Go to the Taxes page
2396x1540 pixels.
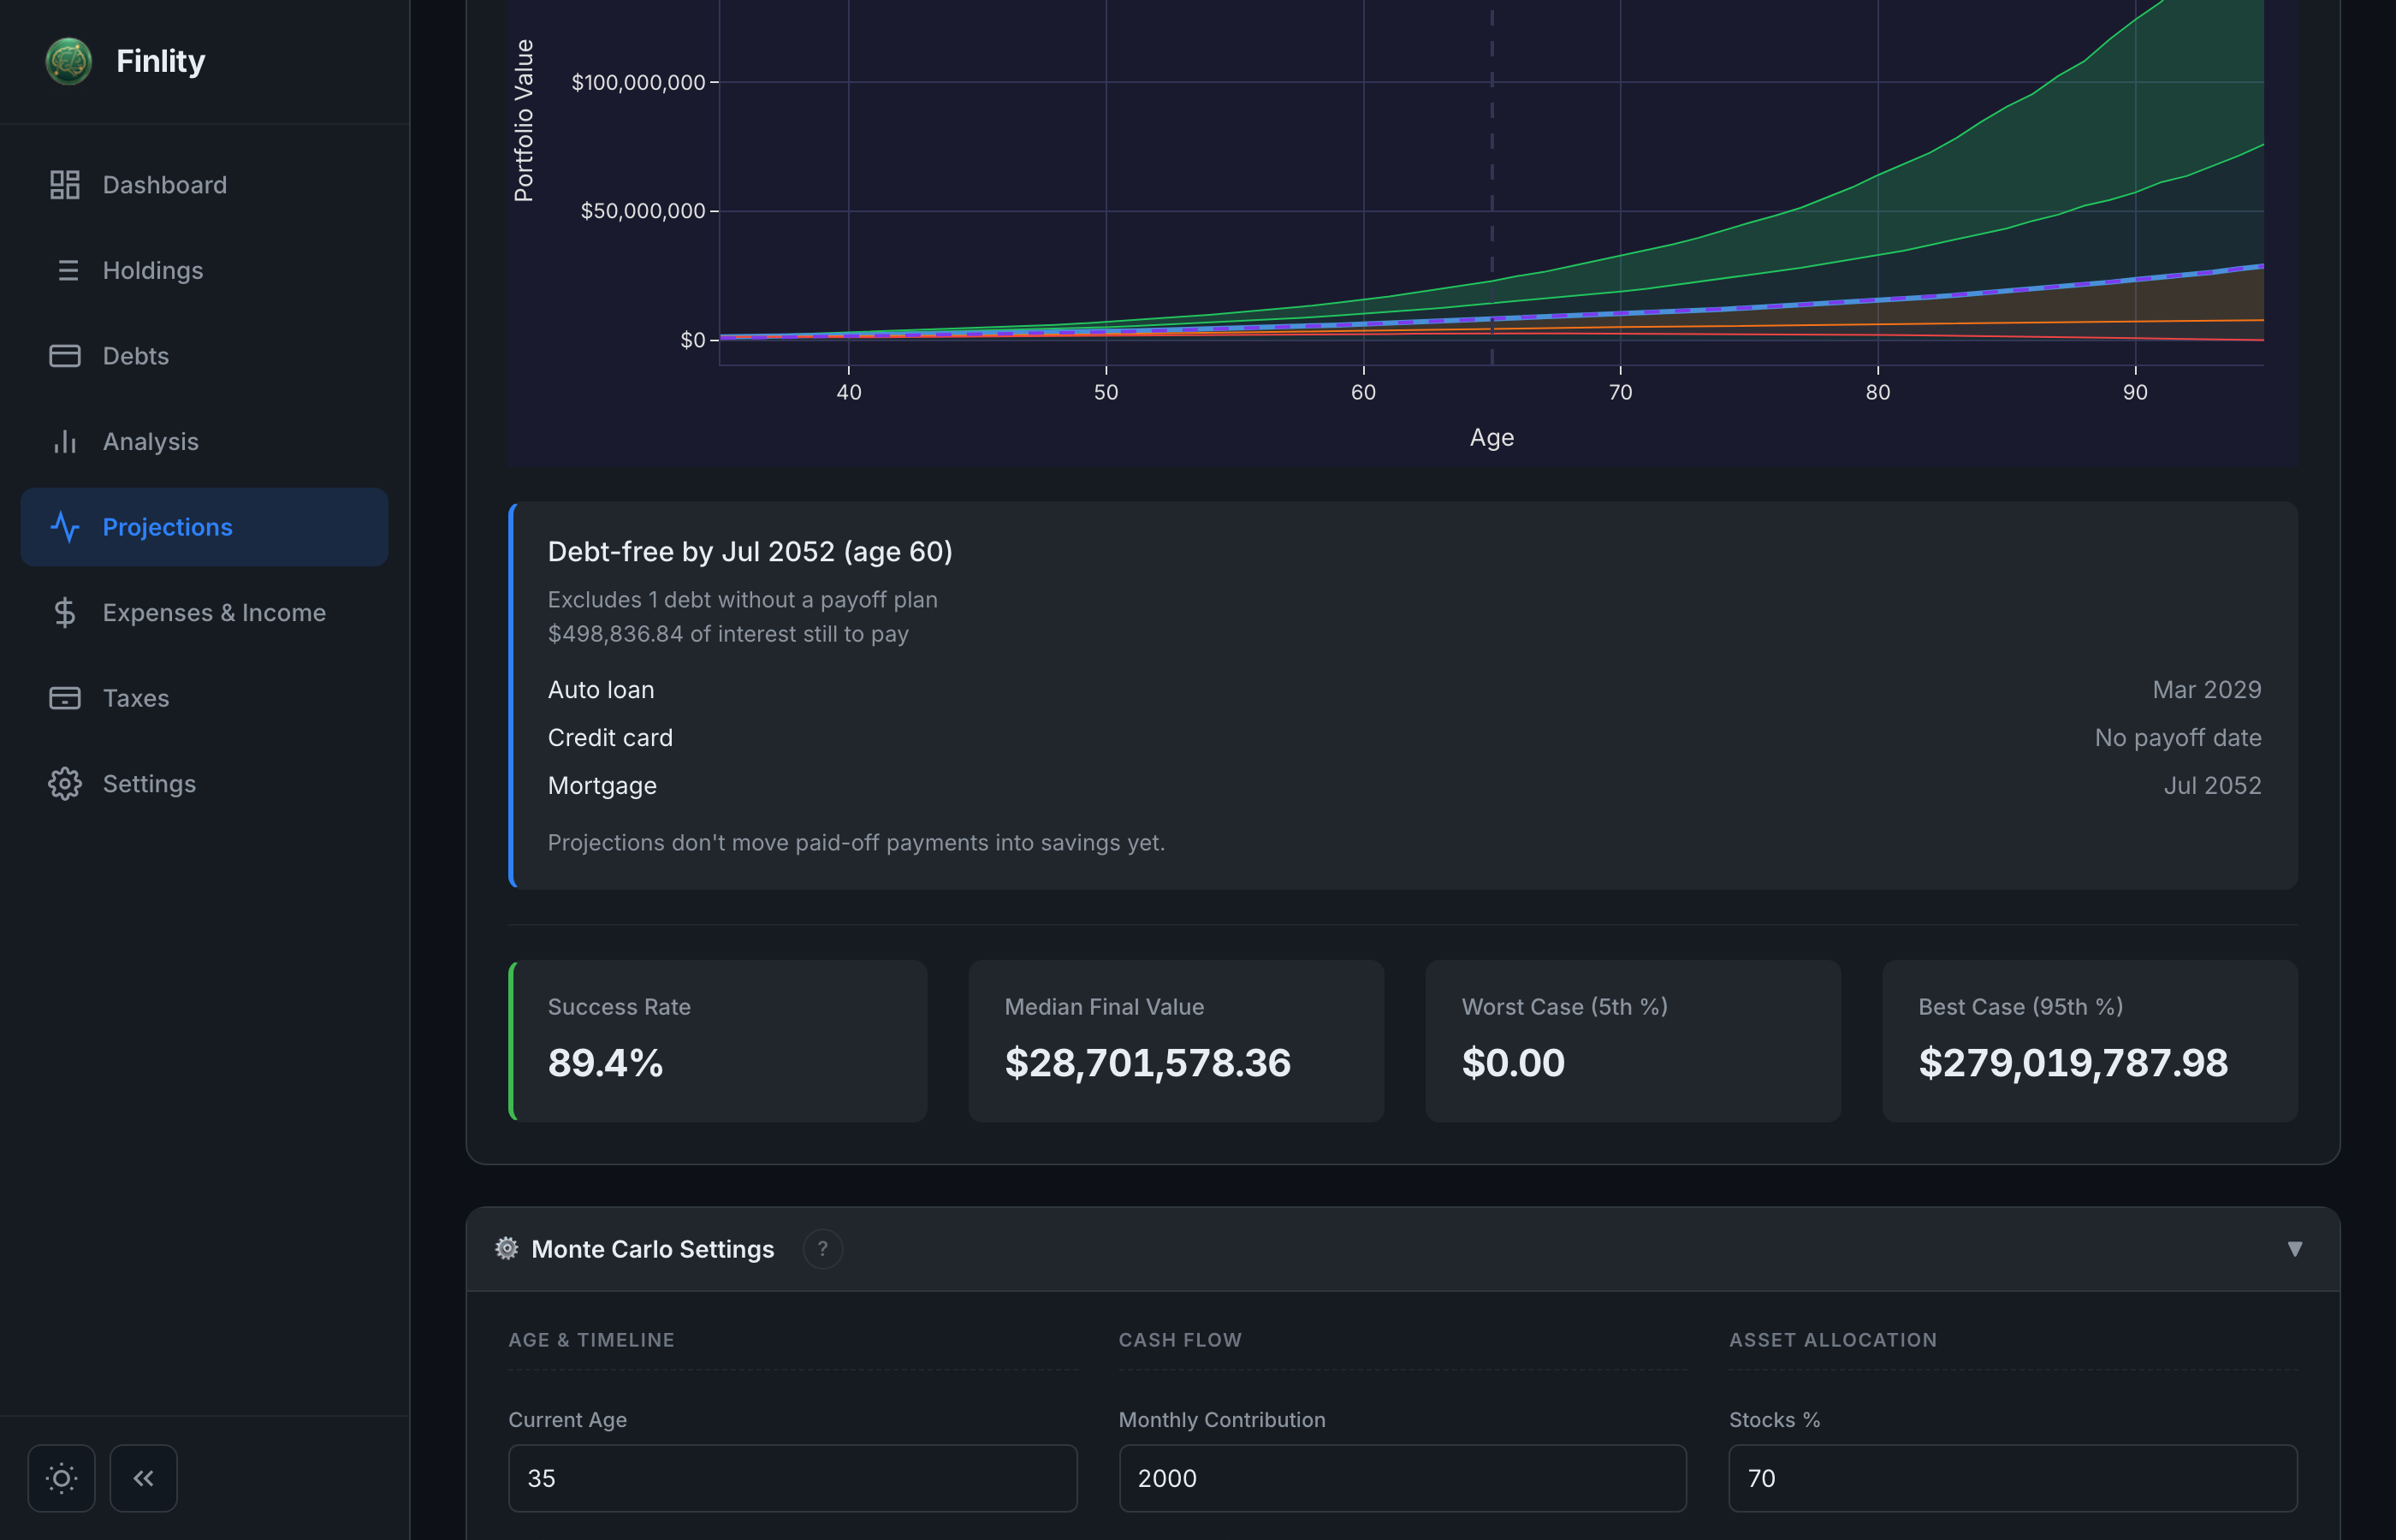coord(205,698)
